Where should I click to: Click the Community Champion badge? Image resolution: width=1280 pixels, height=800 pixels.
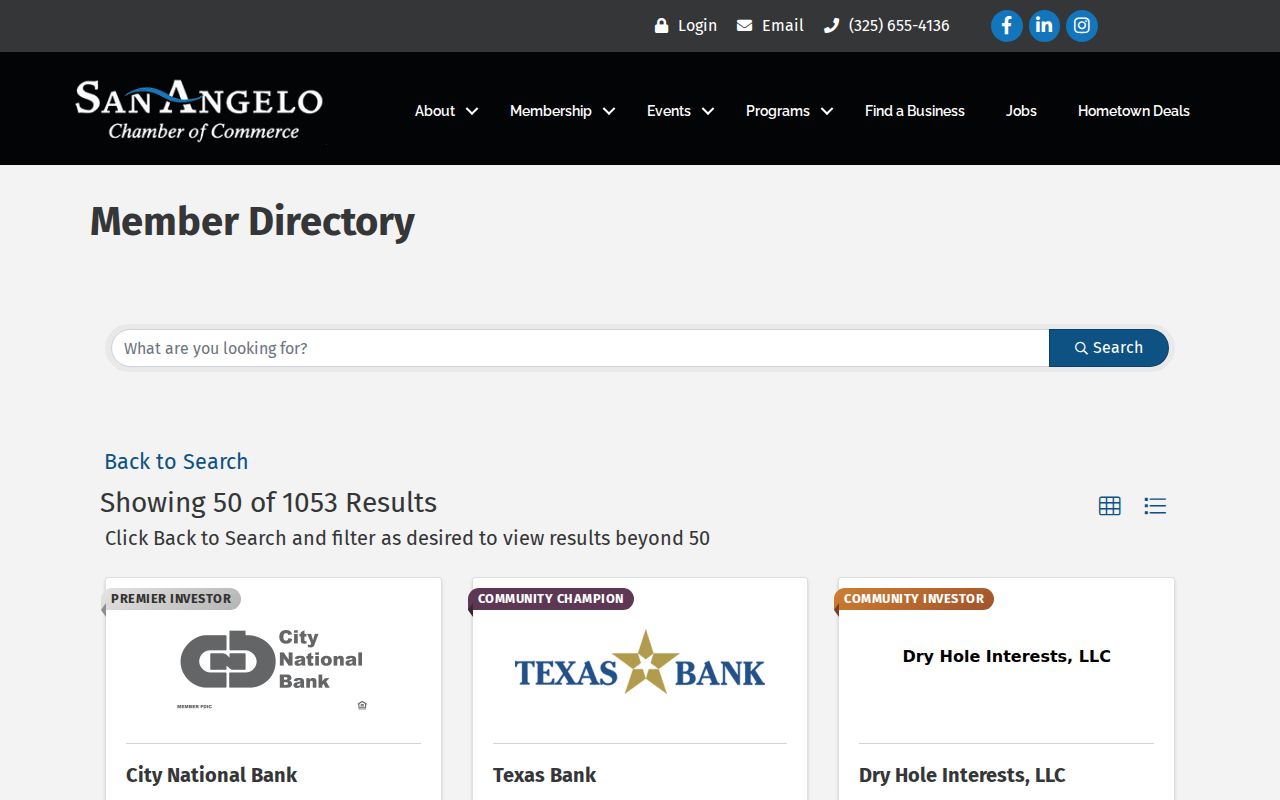[x=551, y=599]
